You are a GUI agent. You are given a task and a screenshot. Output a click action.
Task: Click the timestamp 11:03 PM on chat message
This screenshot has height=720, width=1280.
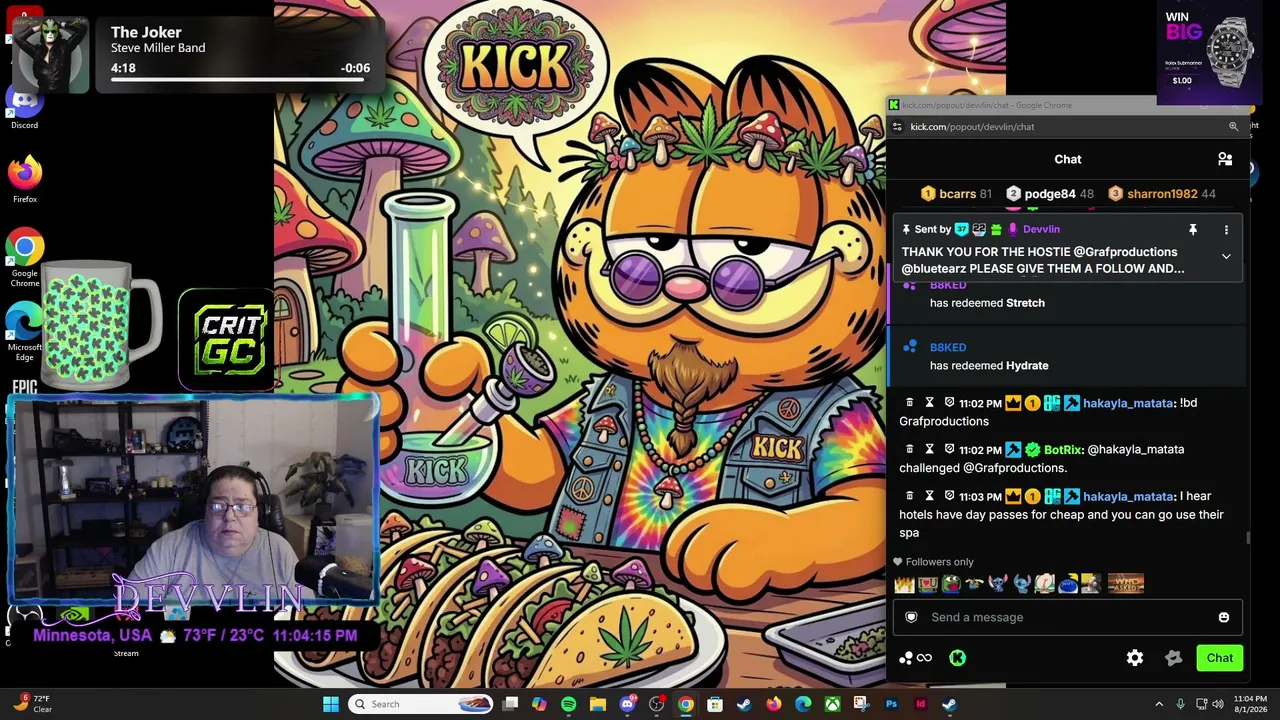980,497
